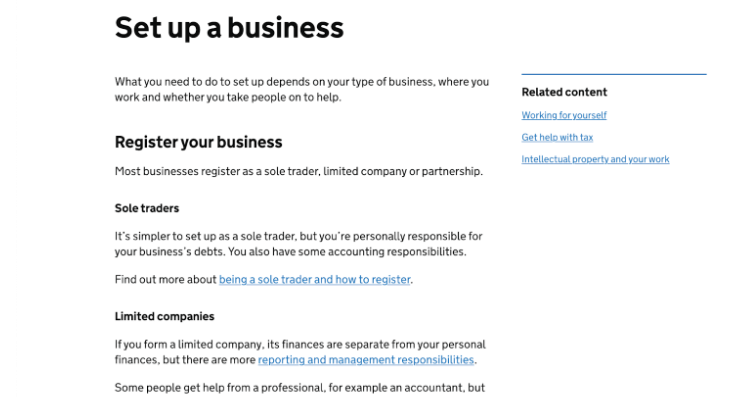This screenshot has width=740, height=406.
Task: Click the blue line above Related content
Action: [x=613, y=74]
